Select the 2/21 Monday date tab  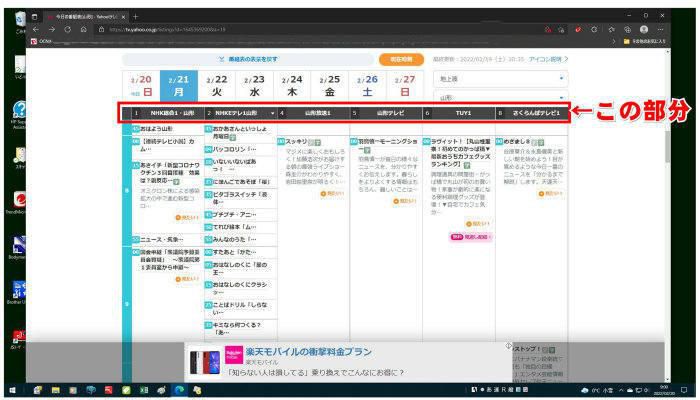[x=179, y=85]
